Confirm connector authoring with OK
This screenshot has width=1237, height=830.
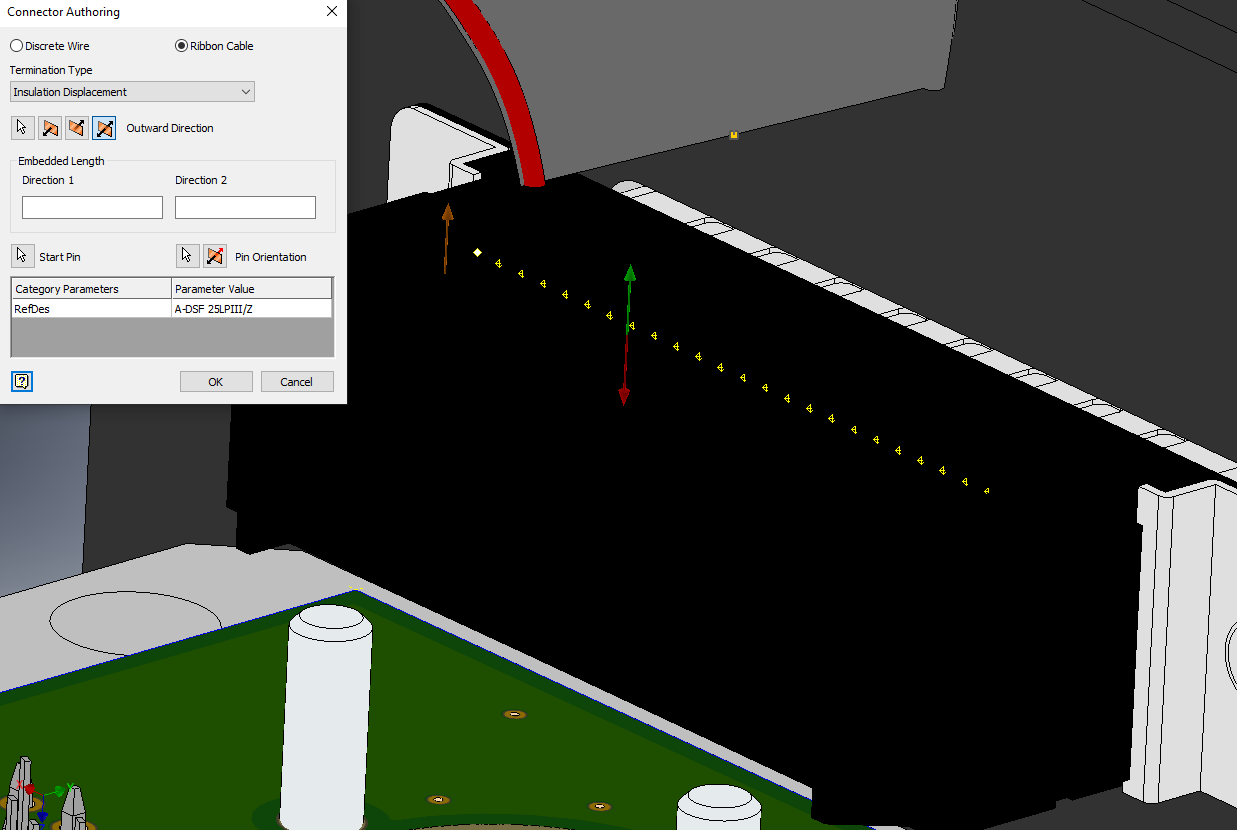click(x=216, y=381)
